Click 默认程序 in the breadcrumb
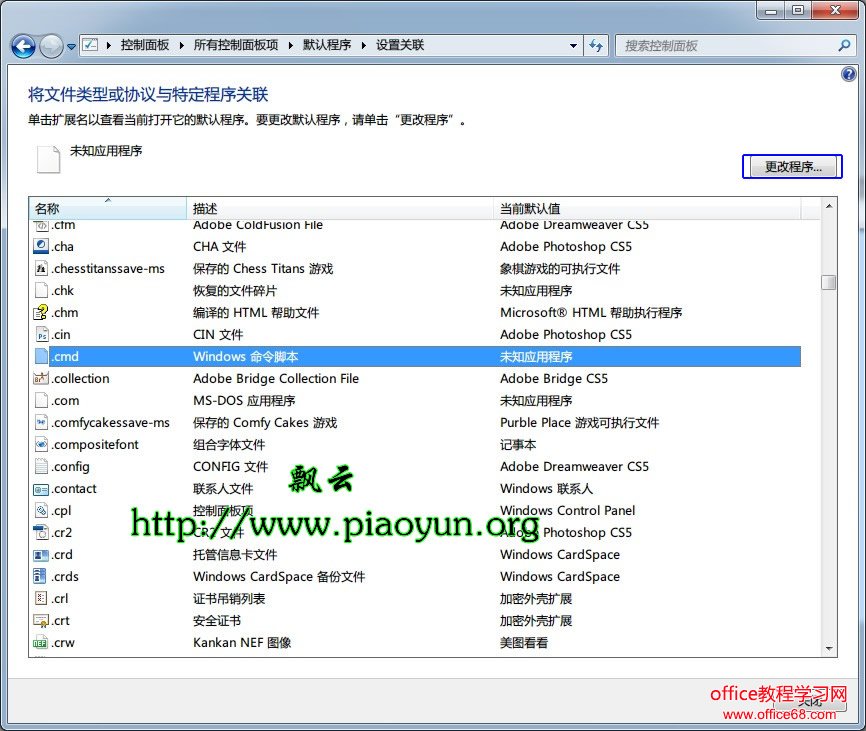The width and height of the screenshot is (866, 731). [326, 45]
